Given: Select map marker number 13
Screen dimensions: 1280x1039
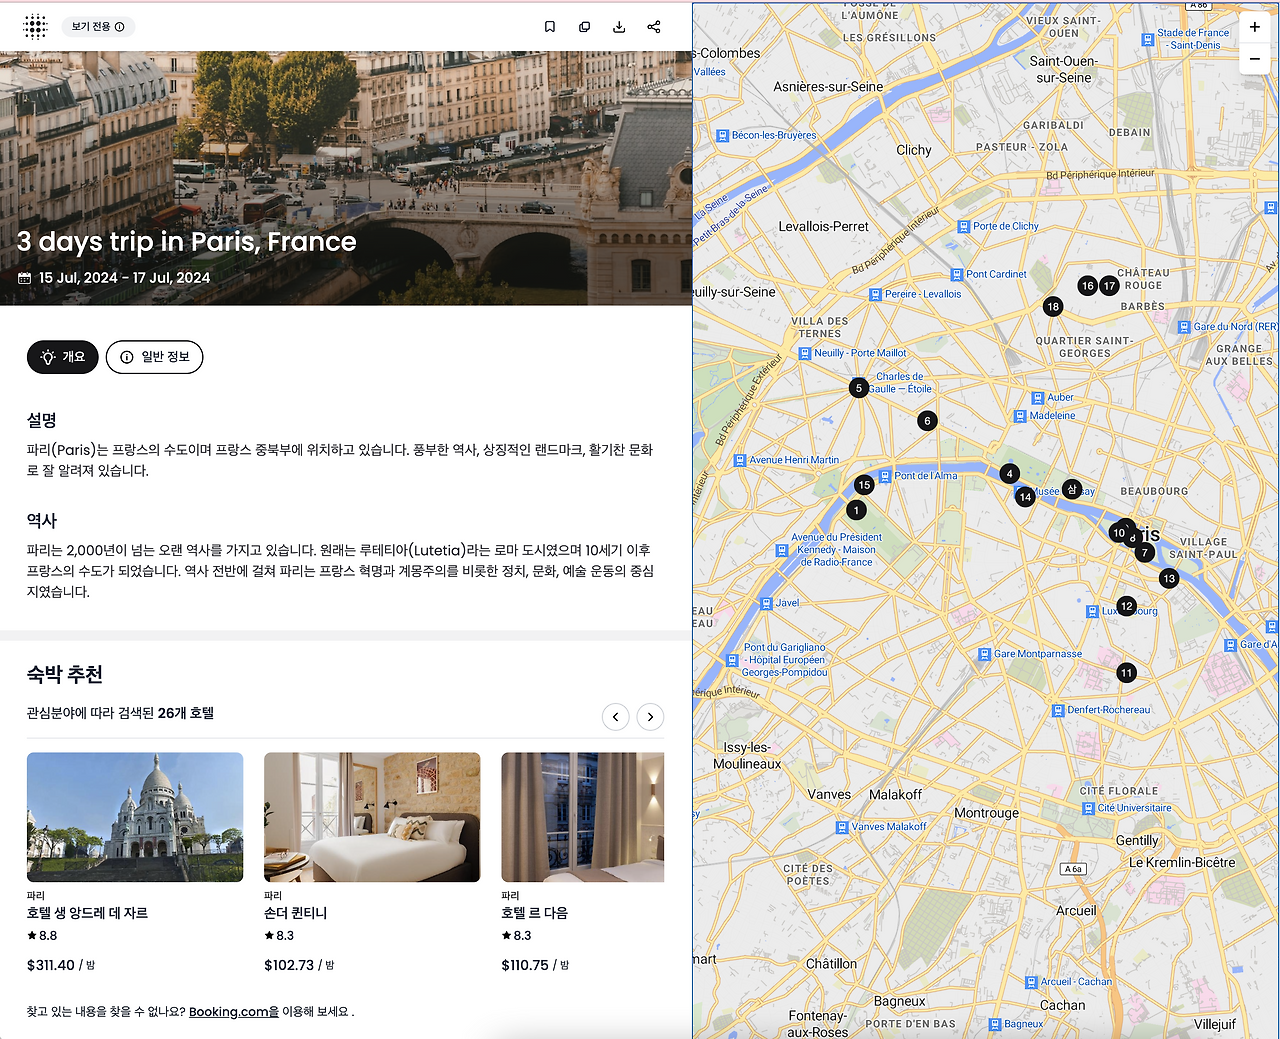Looking at the screenshot, I should (1169, 578).
